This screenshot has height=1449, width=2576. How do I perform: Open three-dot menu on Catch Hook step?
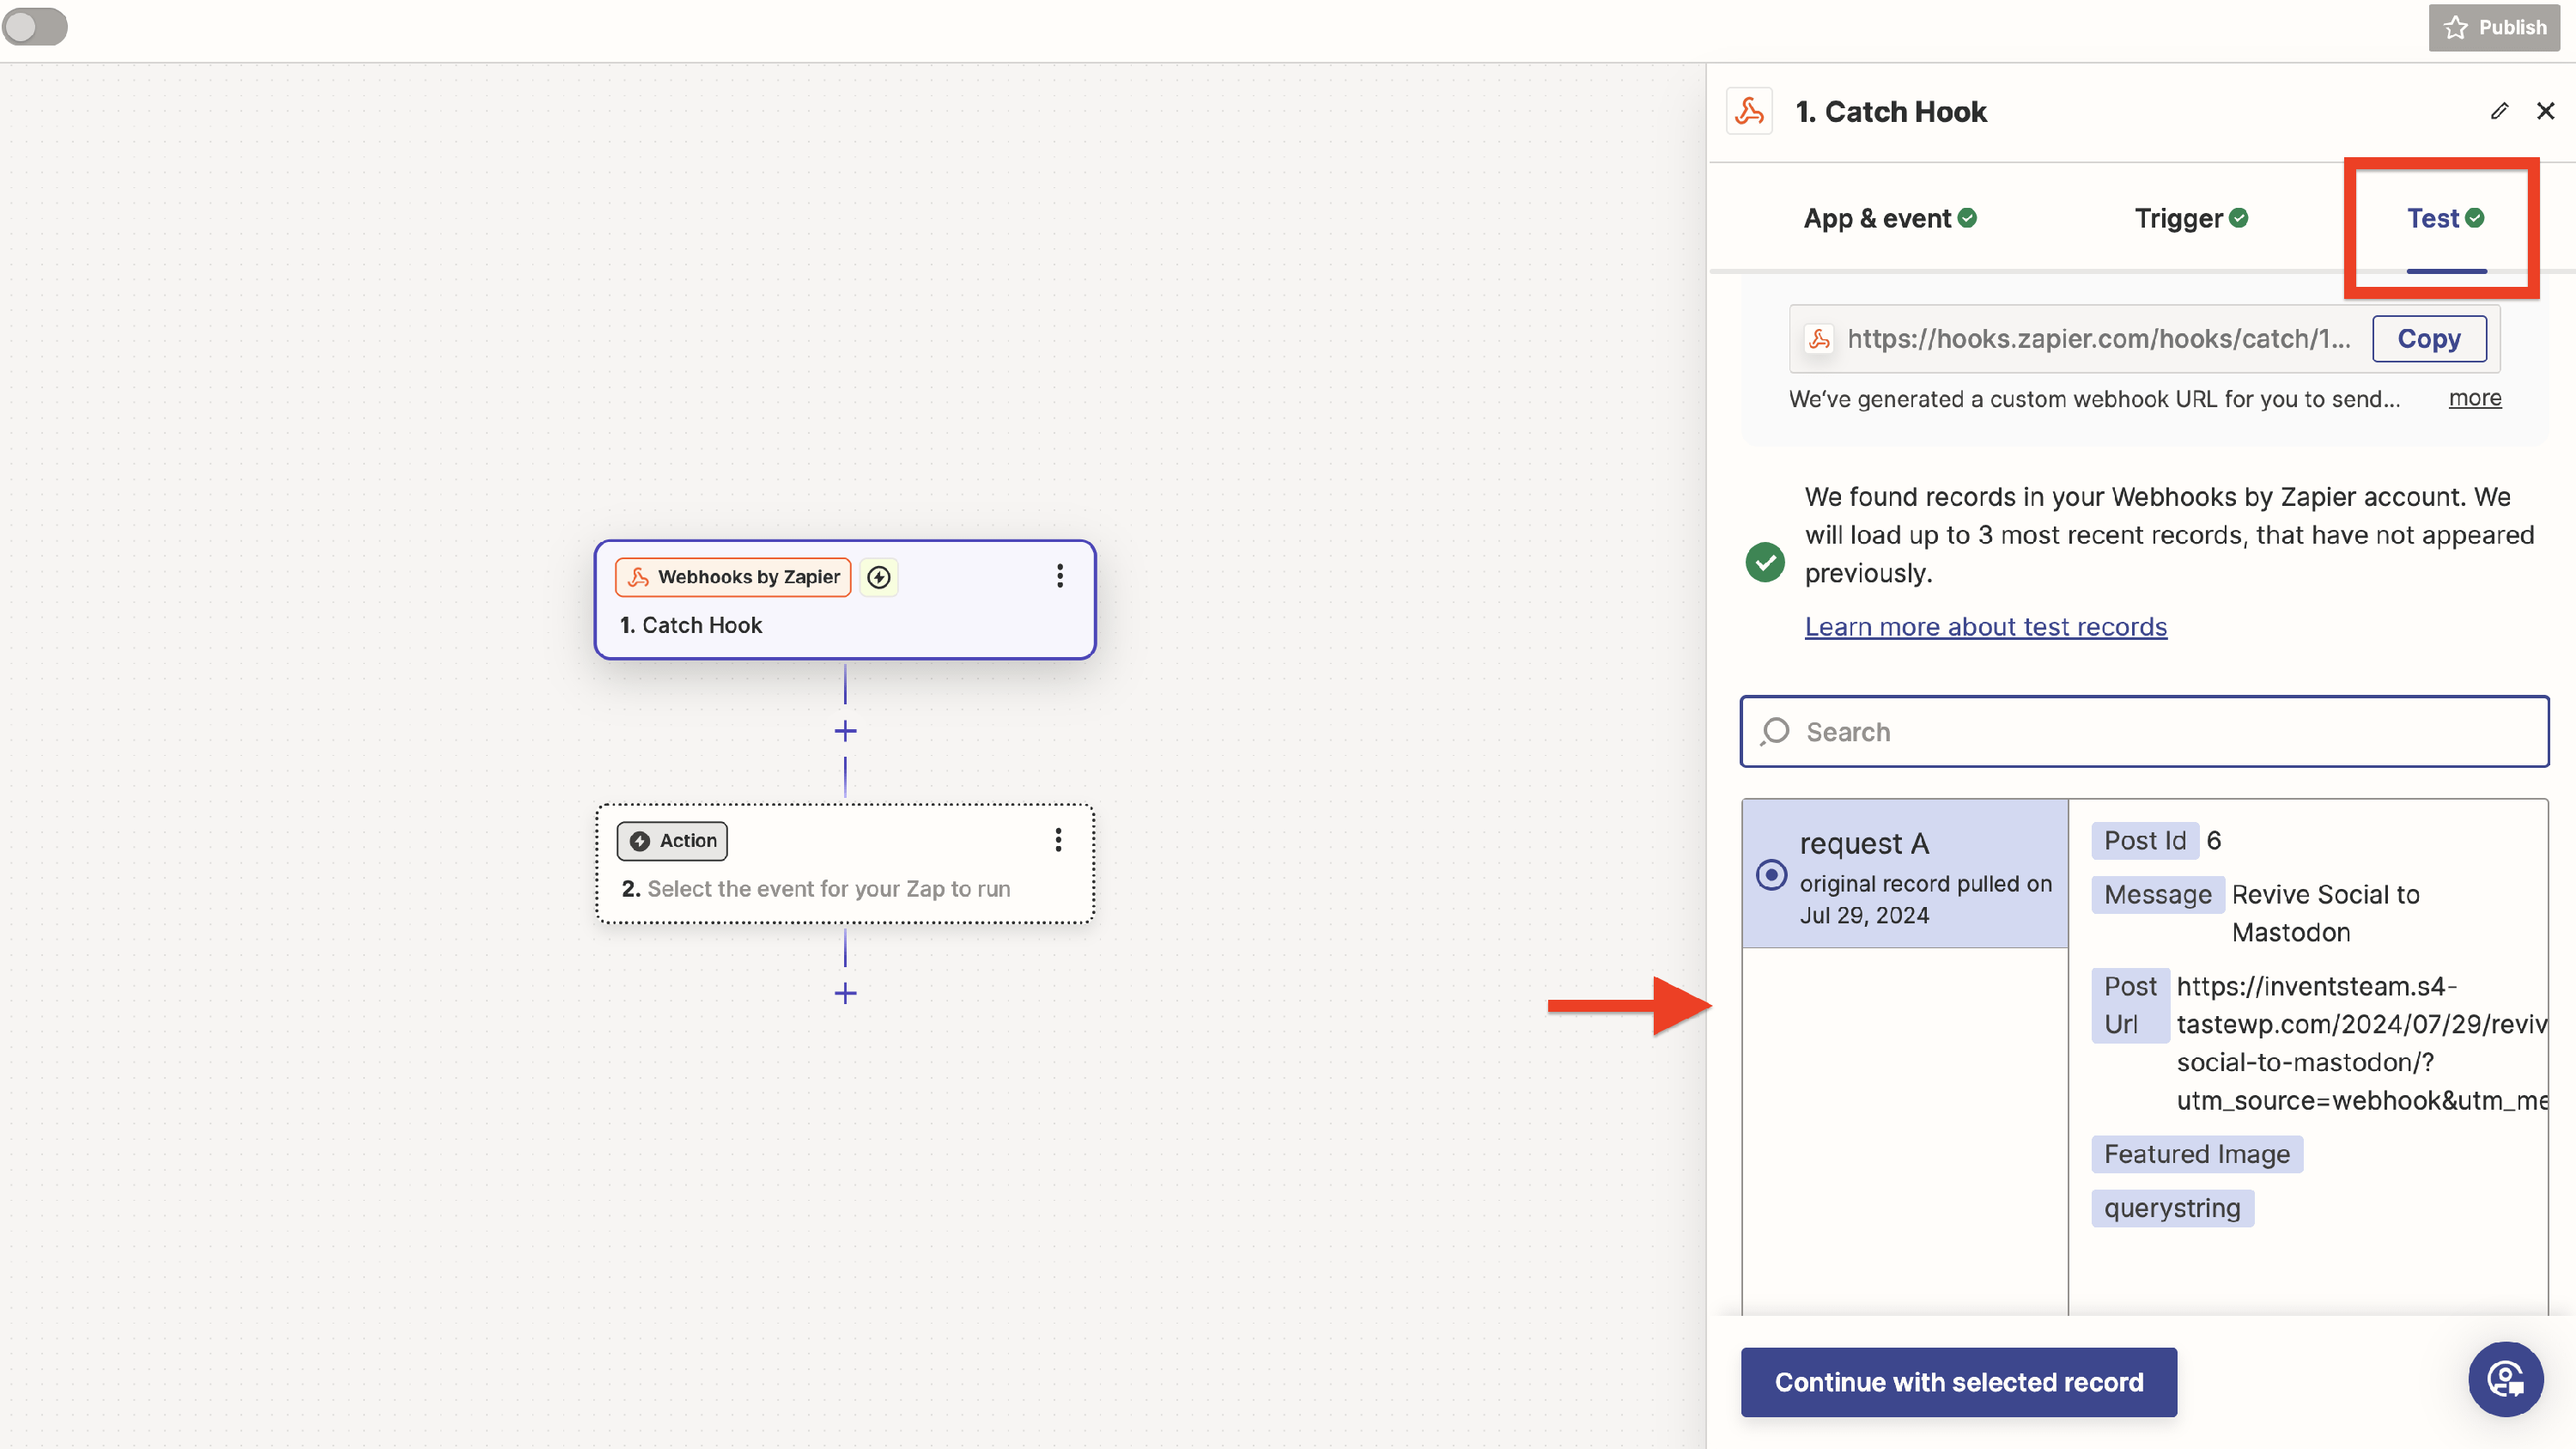pos(1060,576)
